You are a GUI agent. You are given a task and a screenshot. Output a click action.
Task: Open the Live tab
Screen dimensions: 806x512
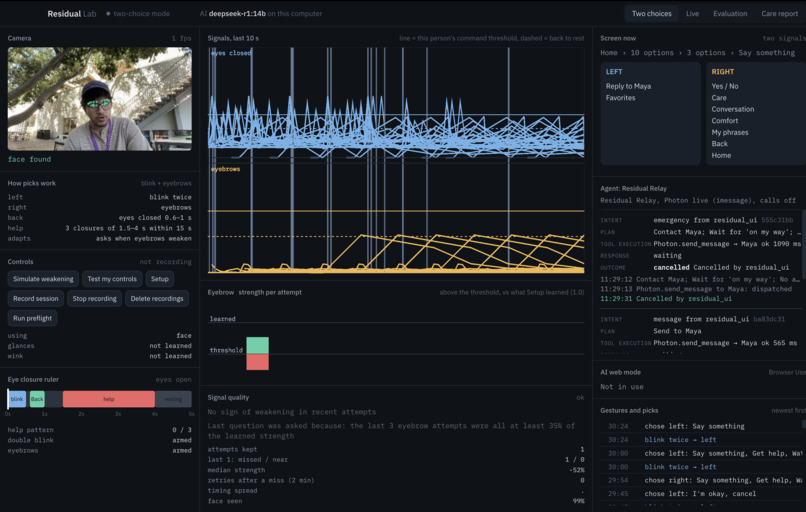692,14
